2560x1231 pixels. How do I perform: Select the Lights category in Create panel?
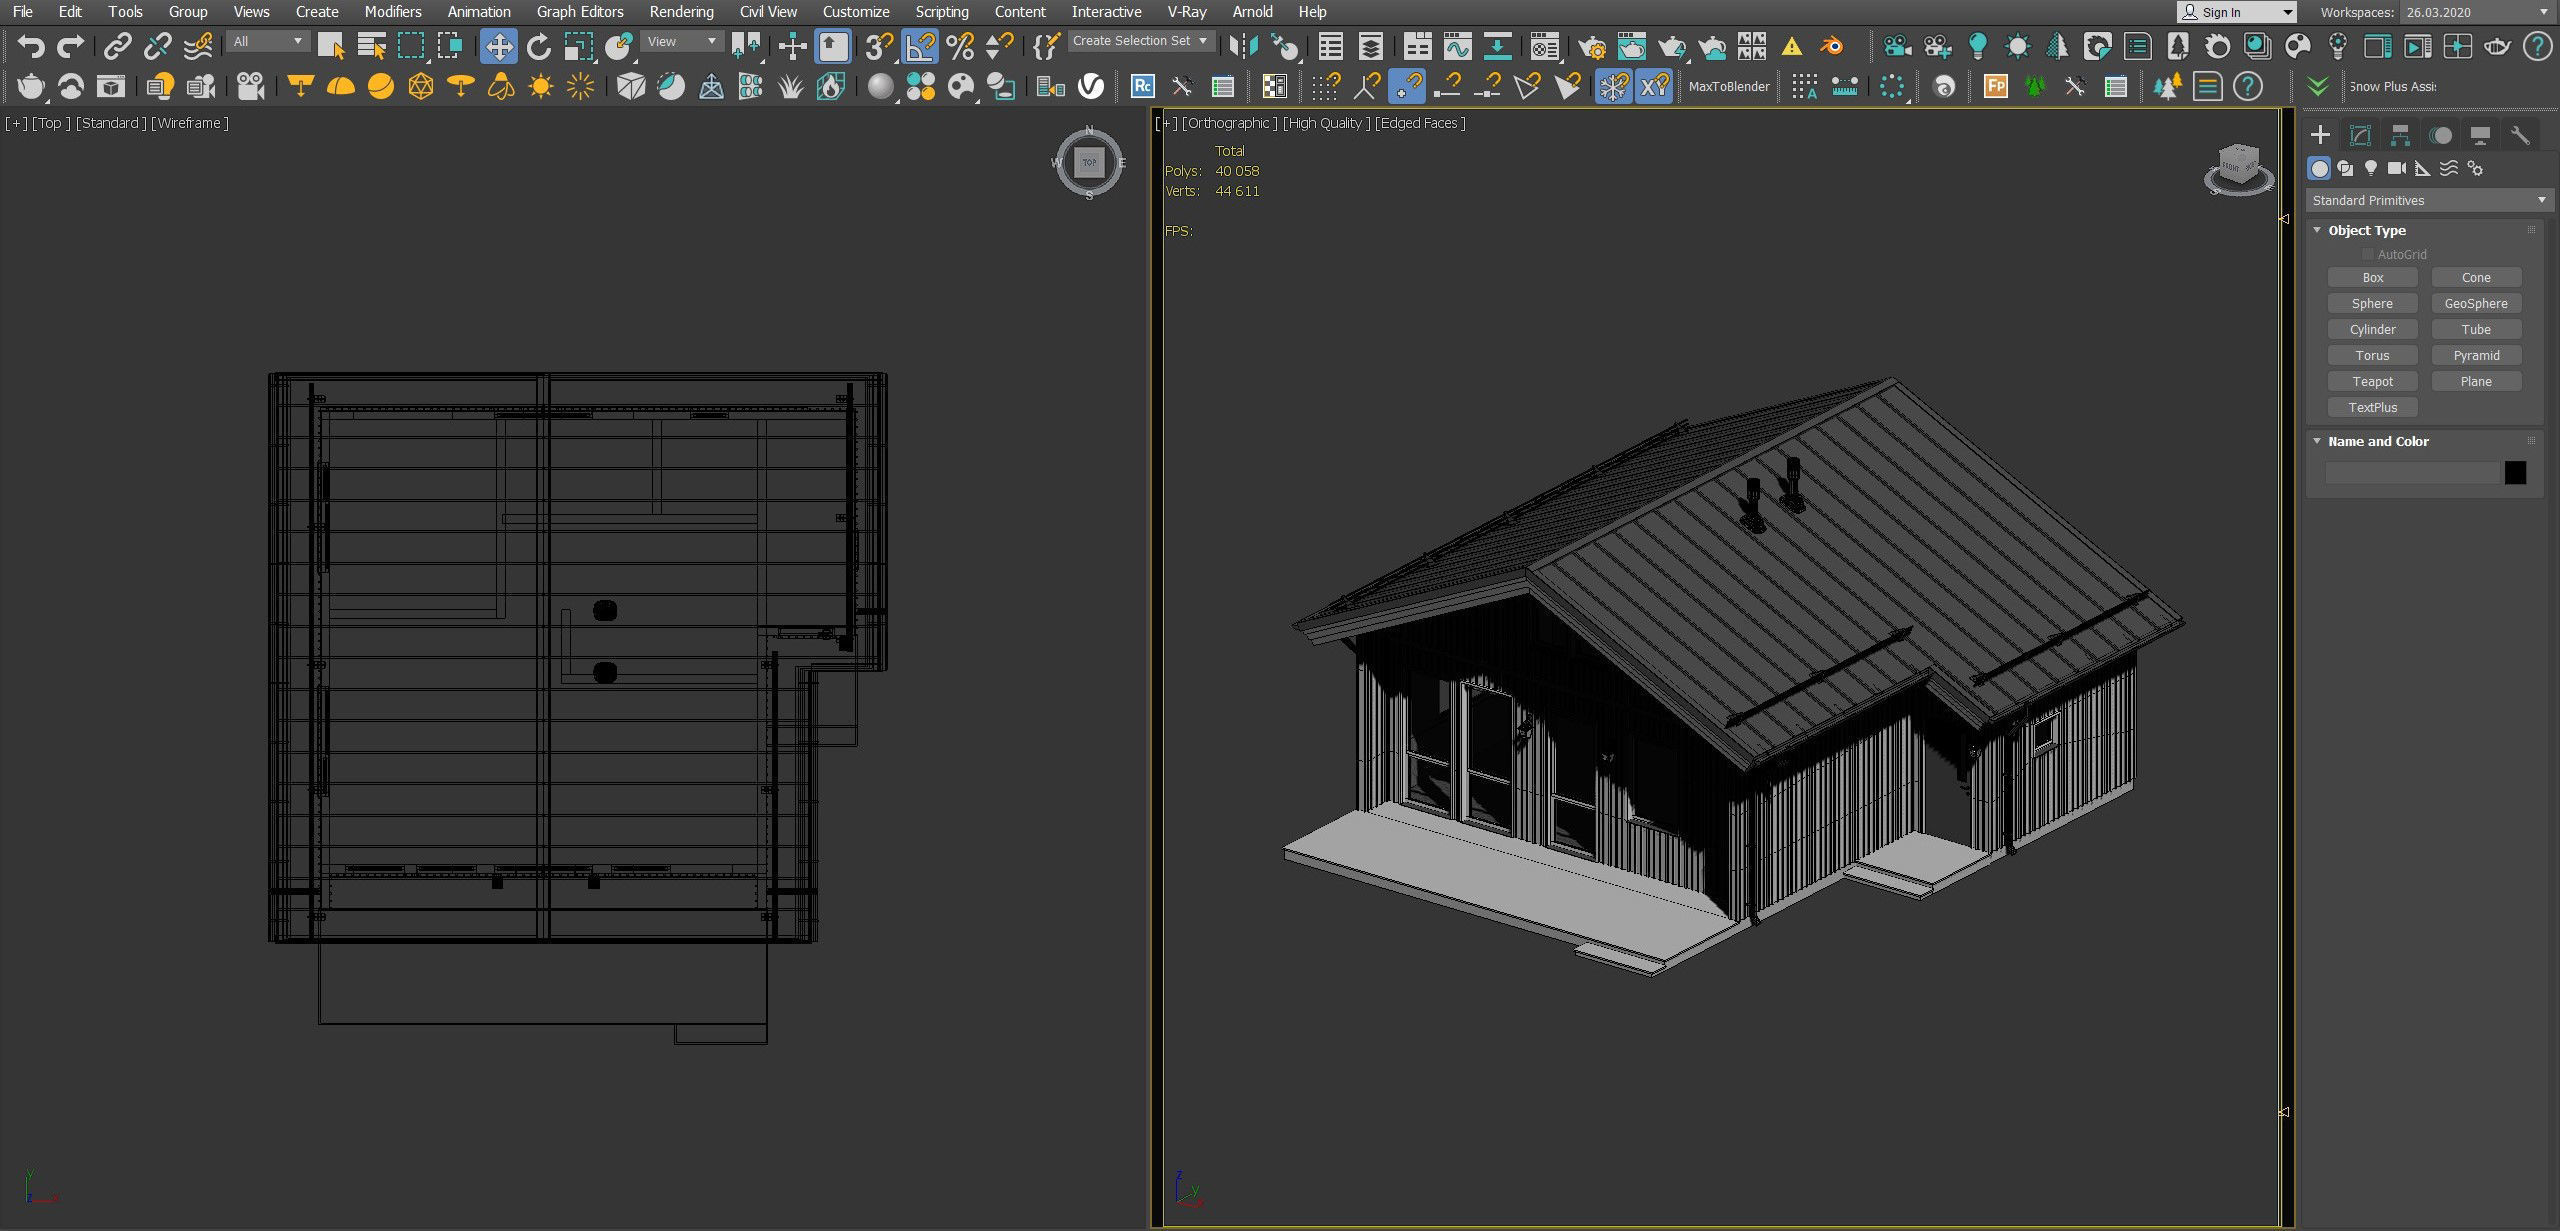tap(2371, 168)
